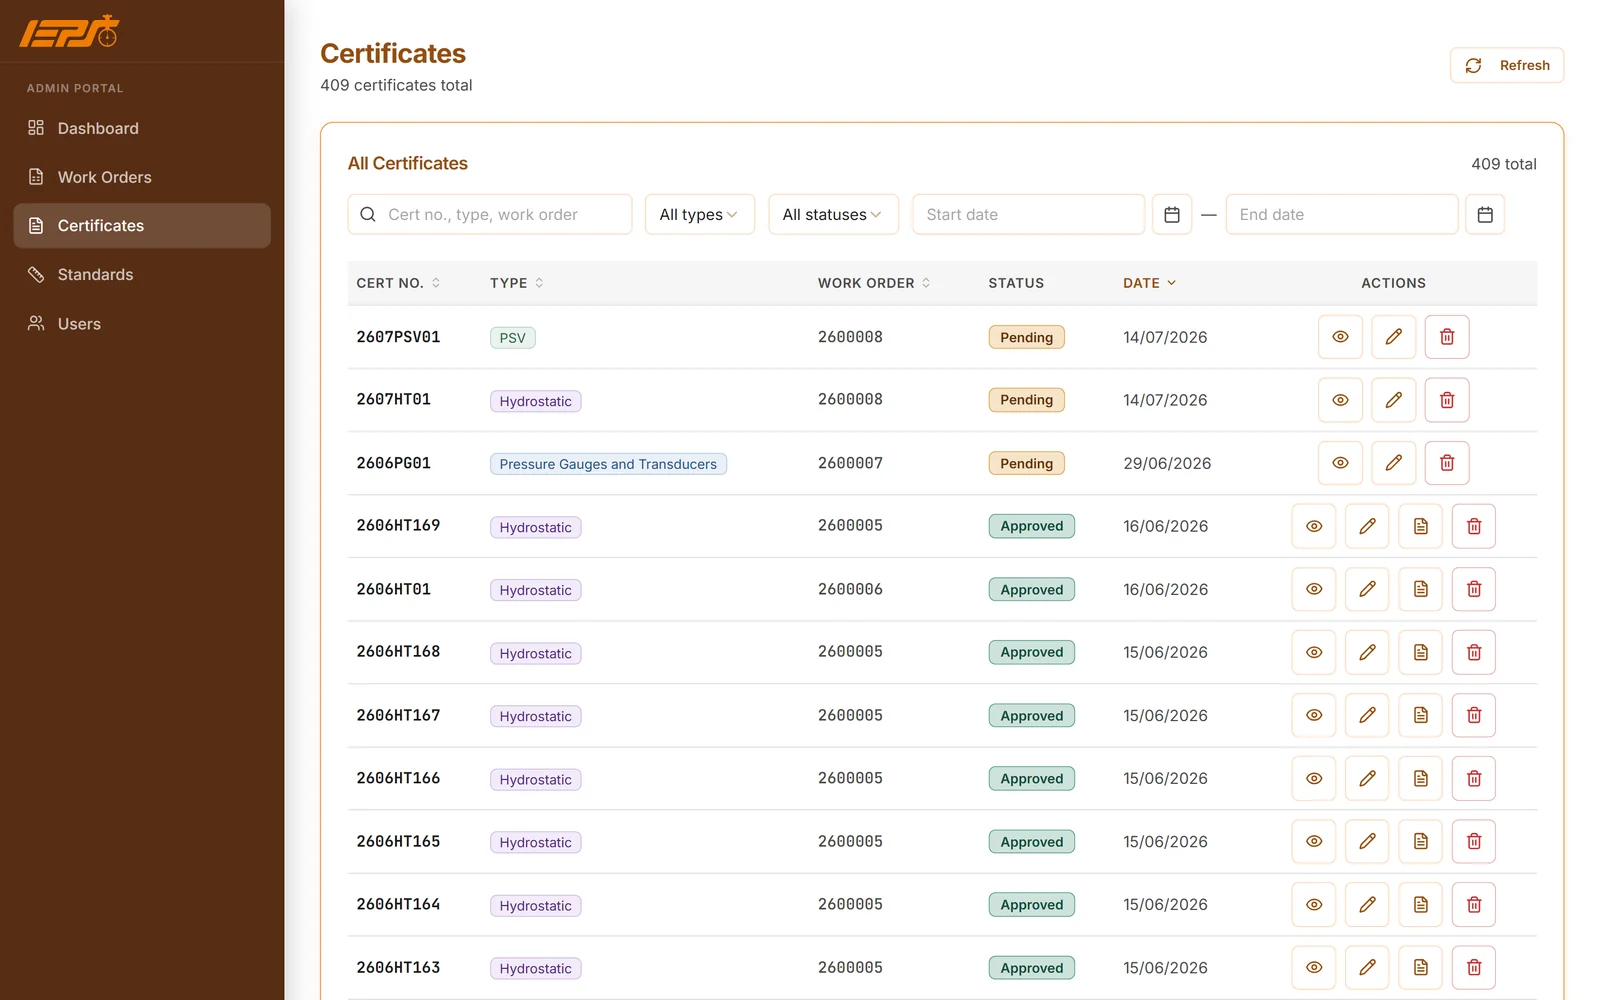View certificate 2606HT163 with eye icon

click(x=1314, y=967)
